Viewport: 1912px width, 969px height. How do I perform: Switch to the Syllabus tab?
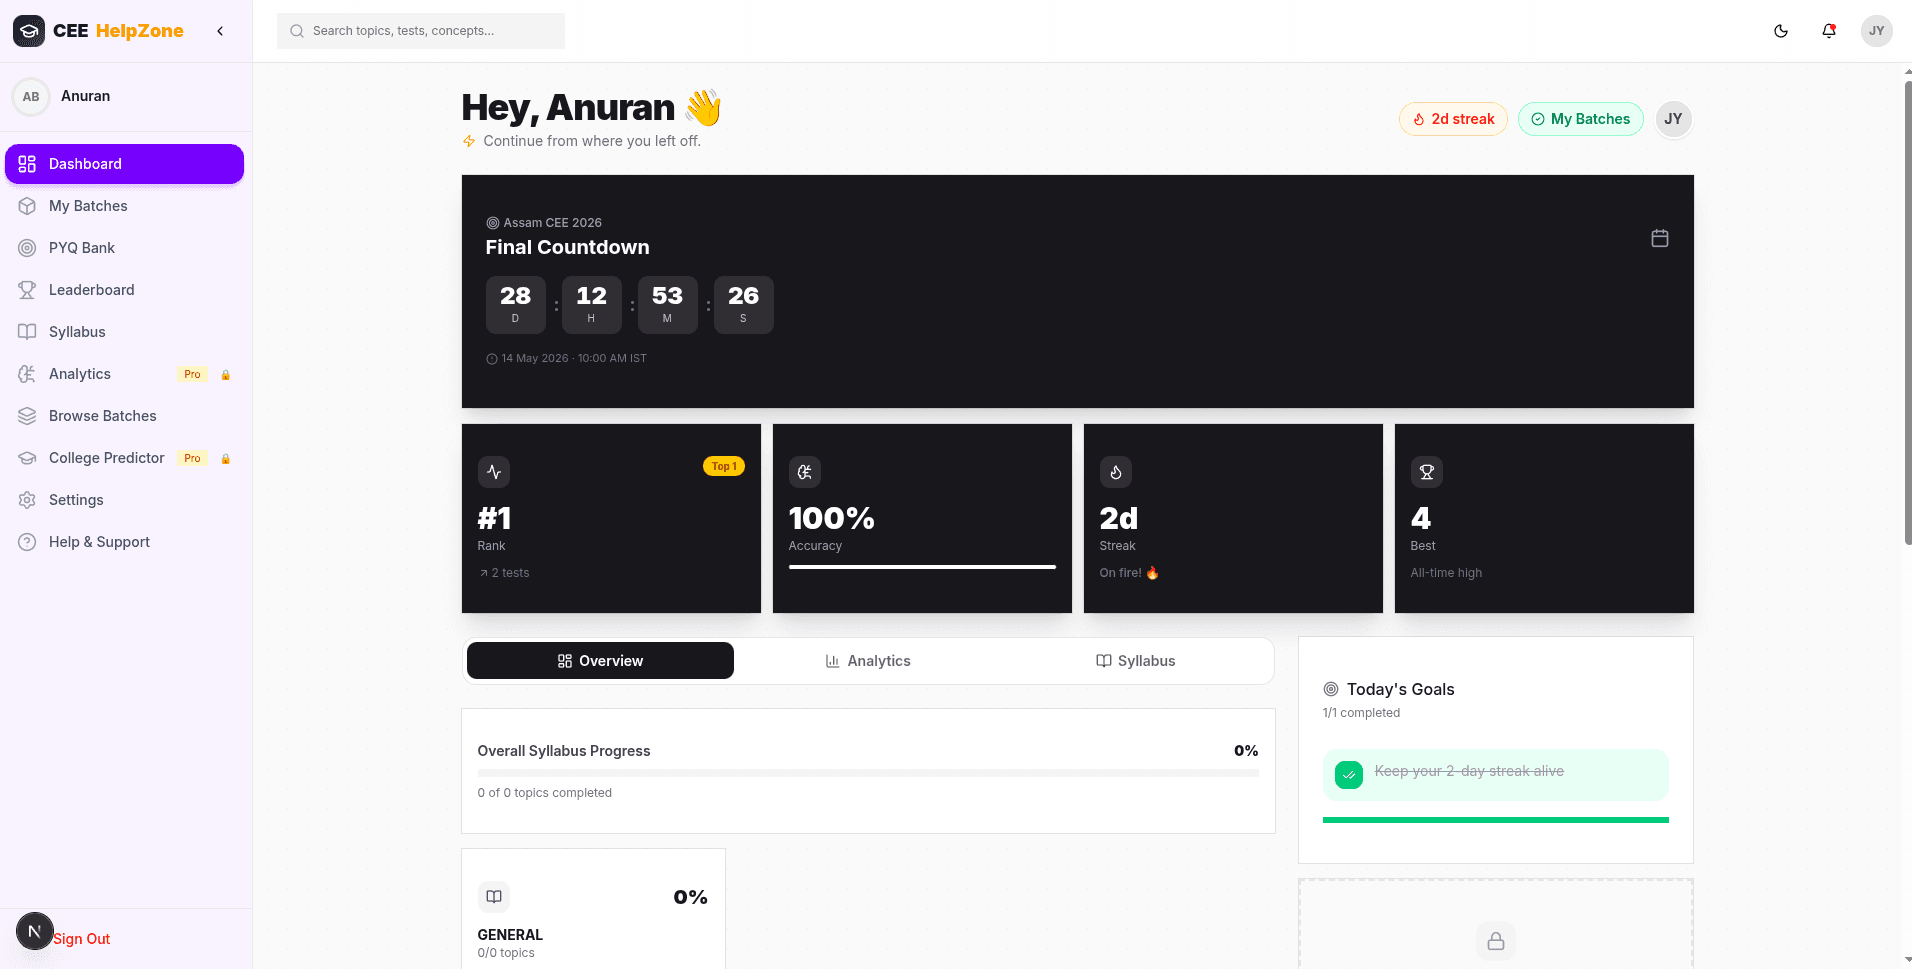(1135, 661)
